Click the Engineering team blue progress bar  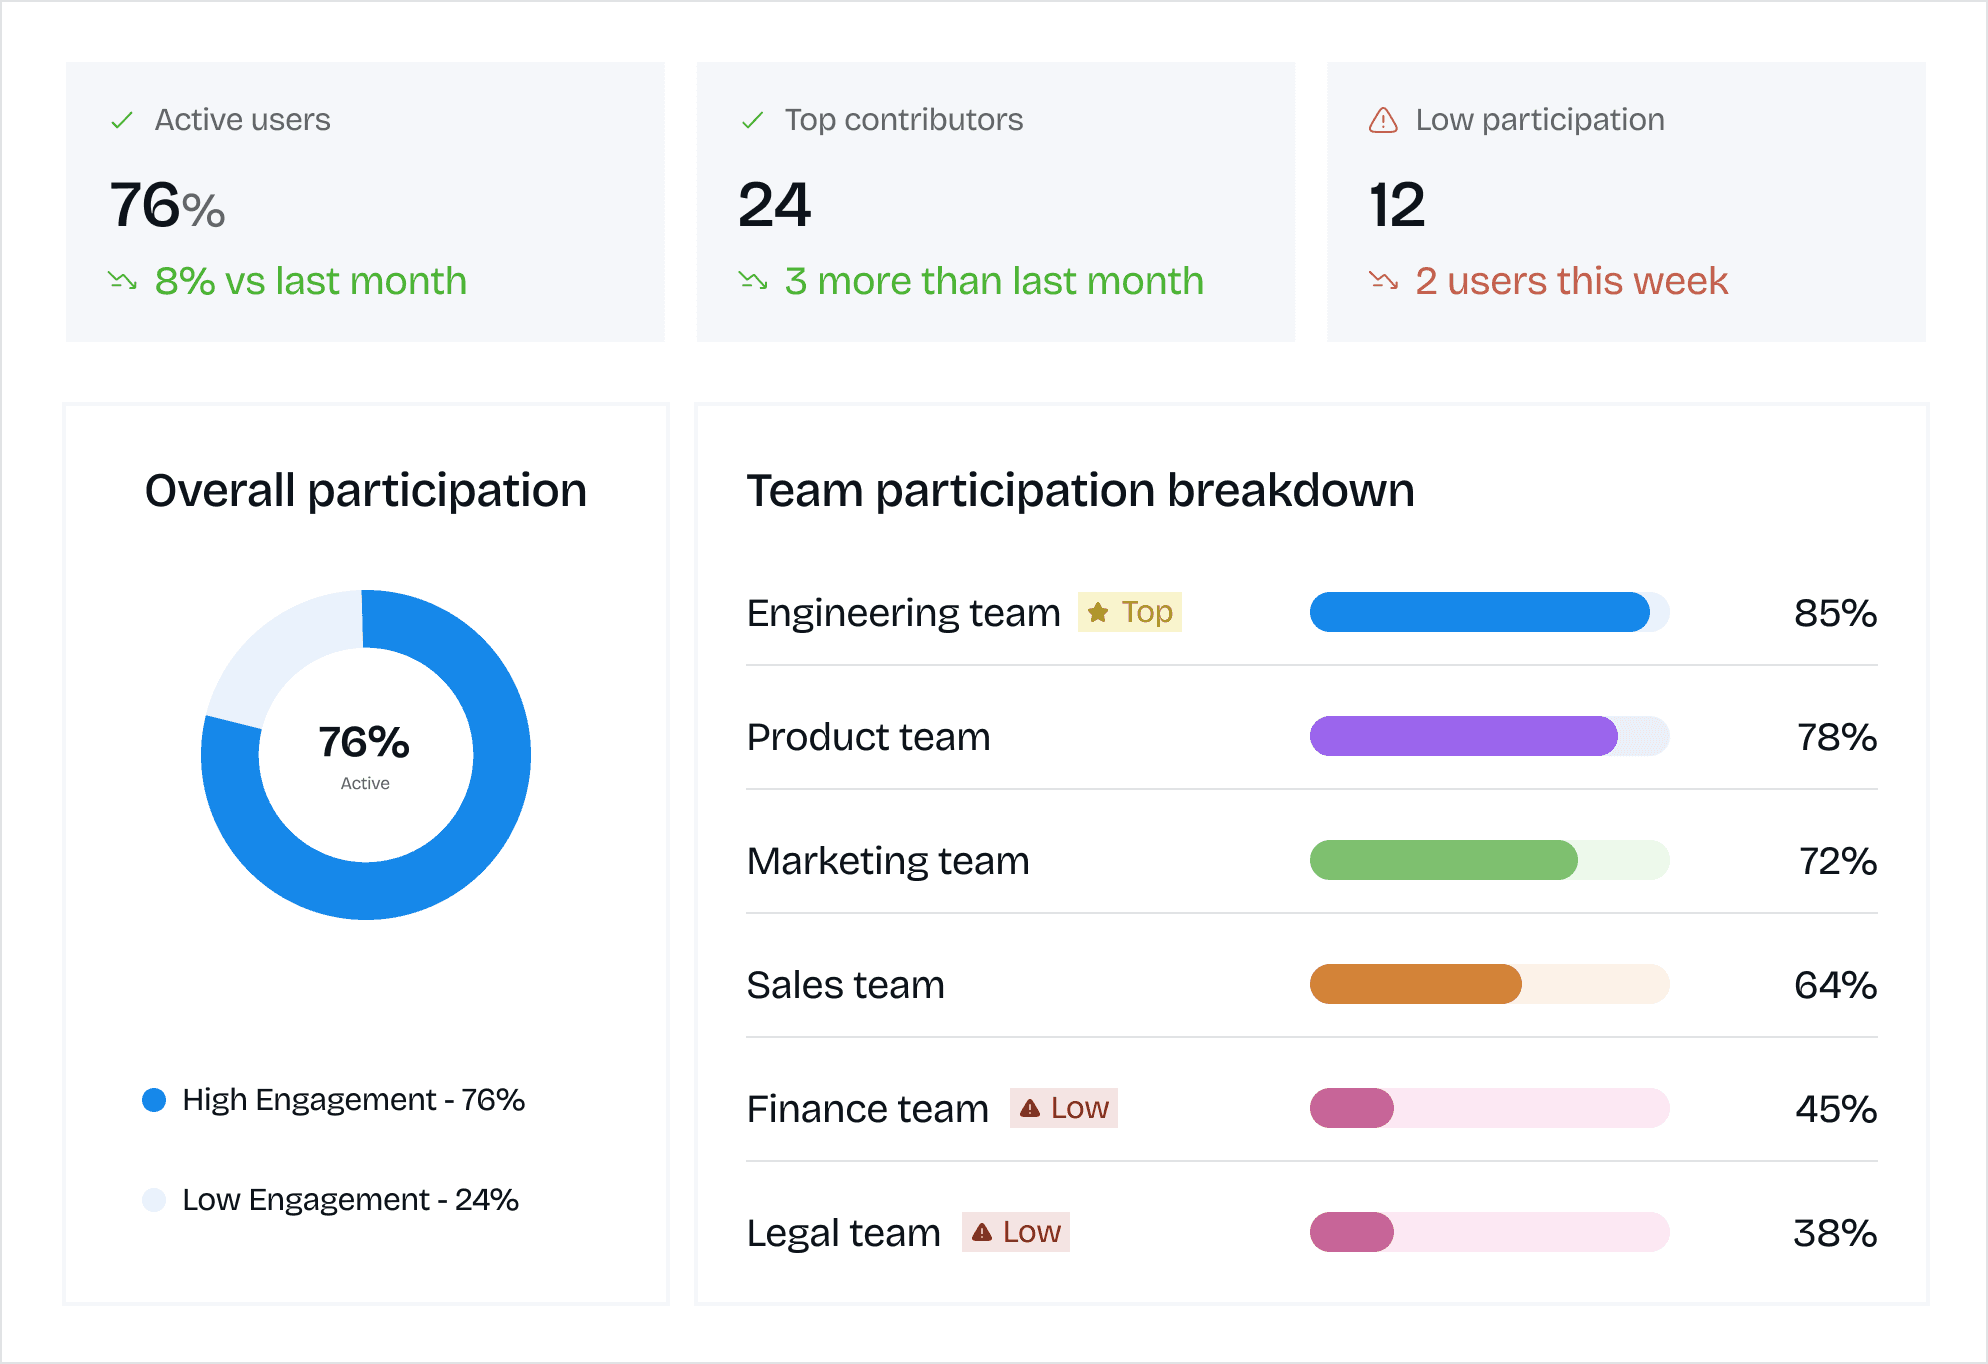(x=1479, y=612)
